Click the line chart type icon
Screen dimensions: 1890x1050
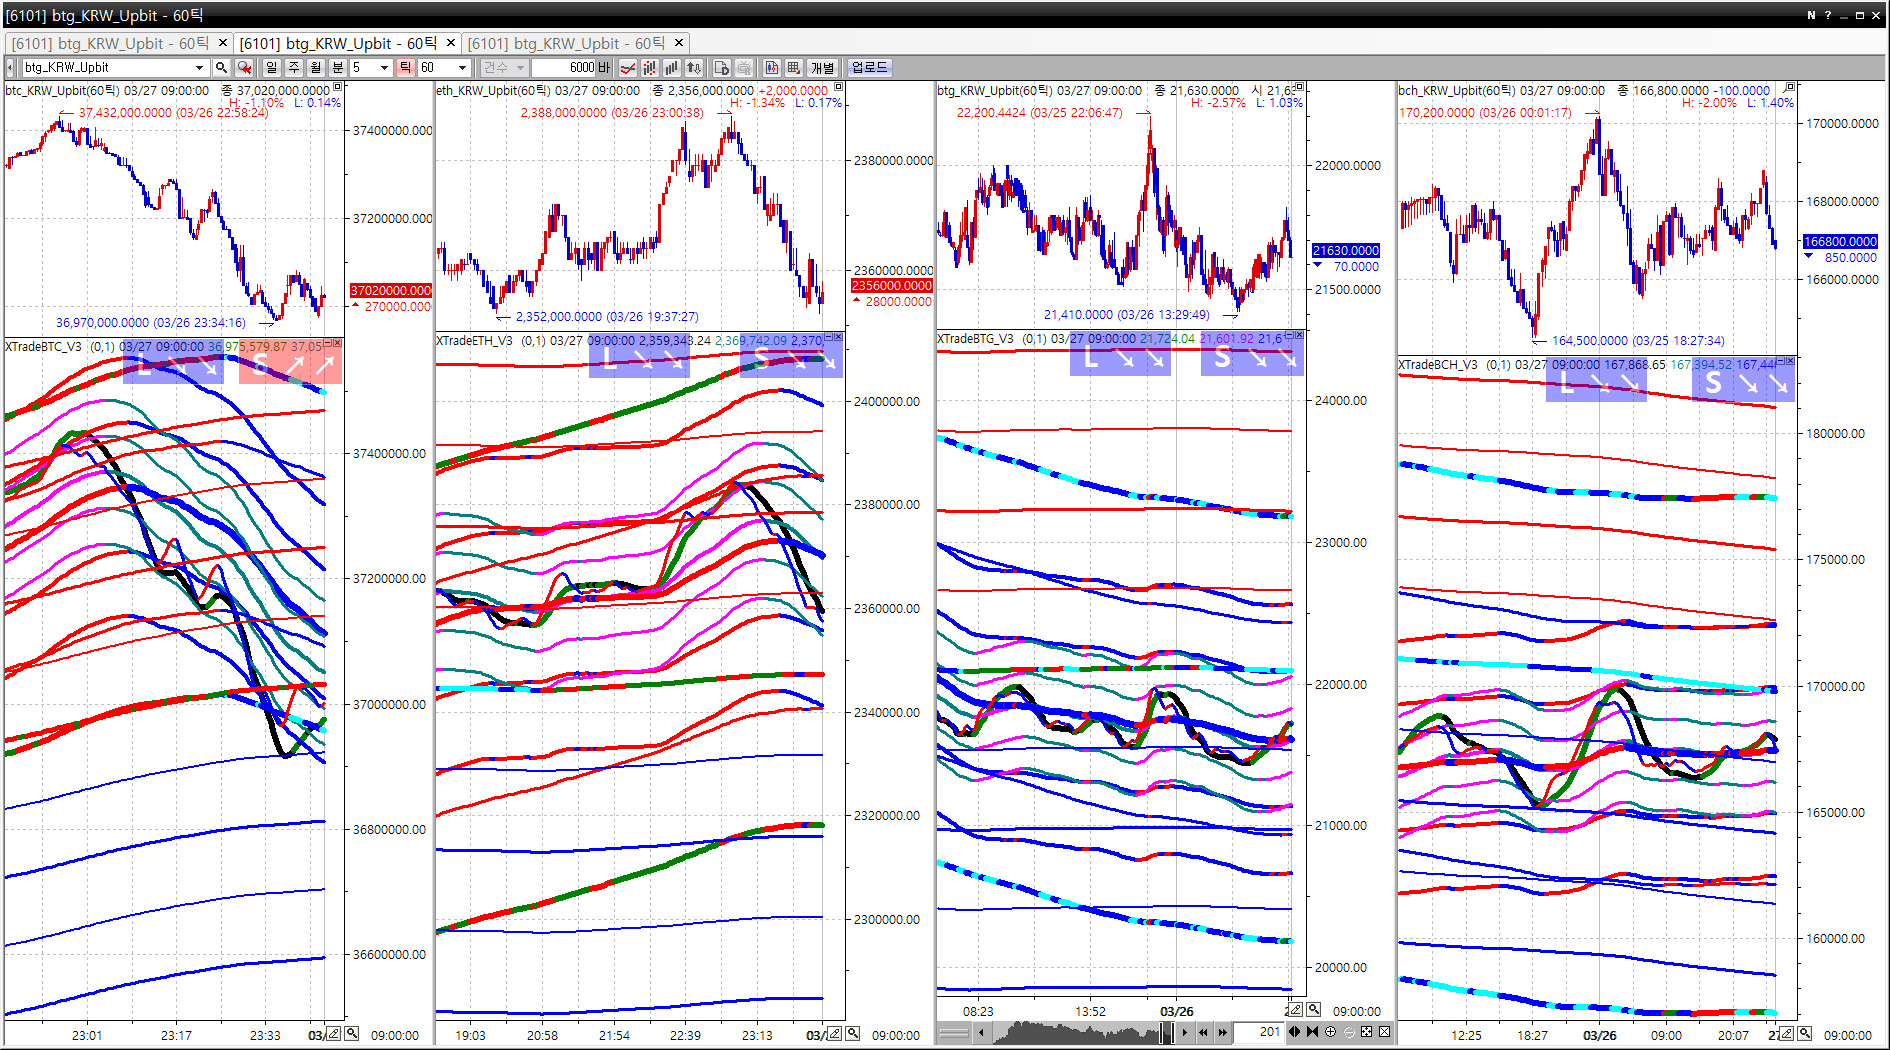pyautogui.click(x=628, y=68)
